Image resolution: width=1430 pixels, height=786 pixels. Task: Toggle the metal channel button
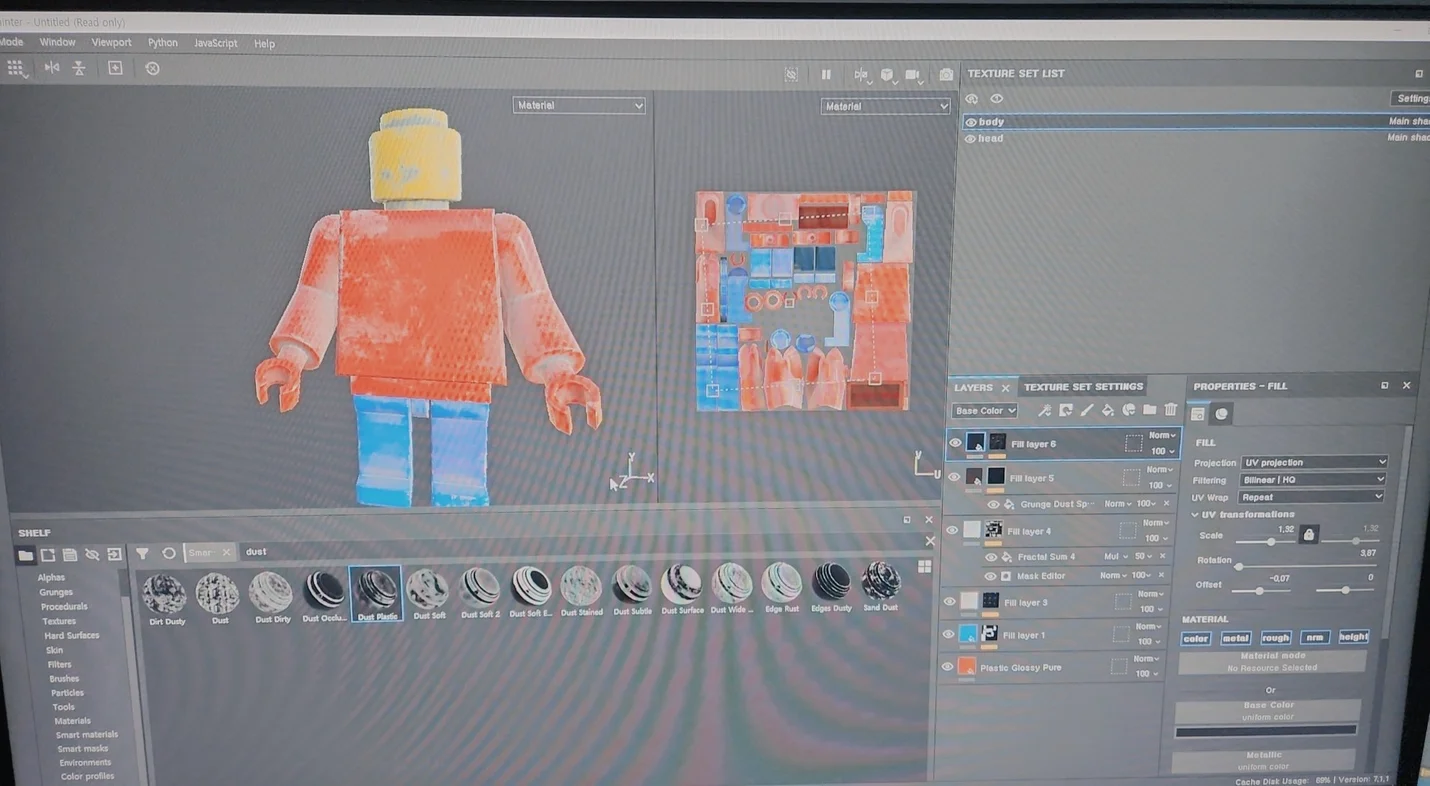(x=1236, y=638)
